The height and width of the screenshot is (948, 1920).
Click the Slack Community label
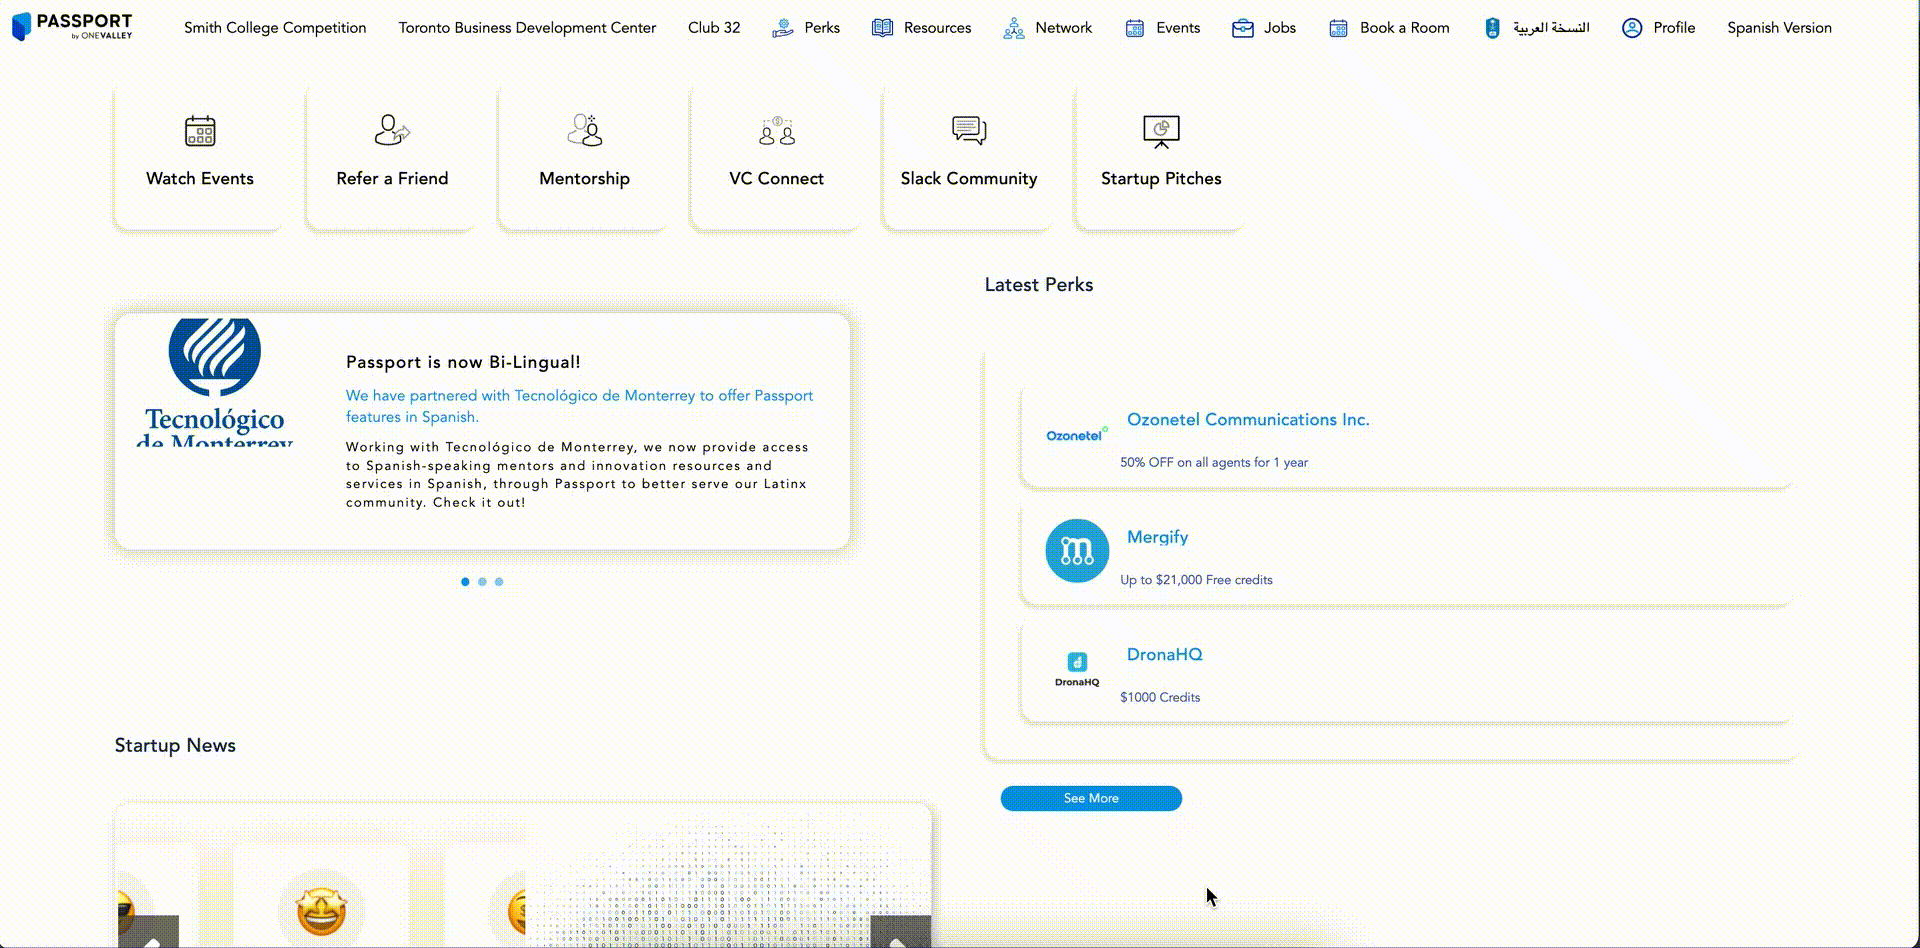[968, 179]
